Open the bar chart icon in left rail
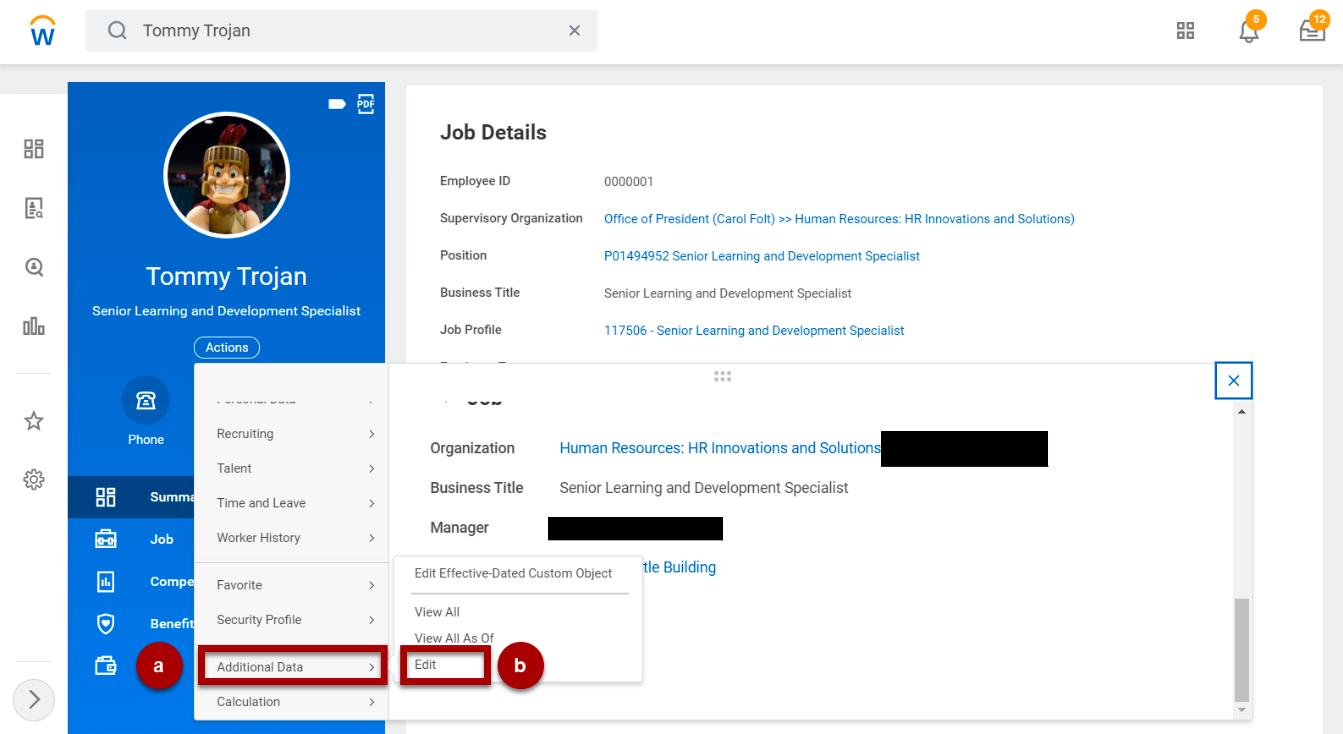The image size is (1343, 734). pyautogui.click(x=34, y=326)
